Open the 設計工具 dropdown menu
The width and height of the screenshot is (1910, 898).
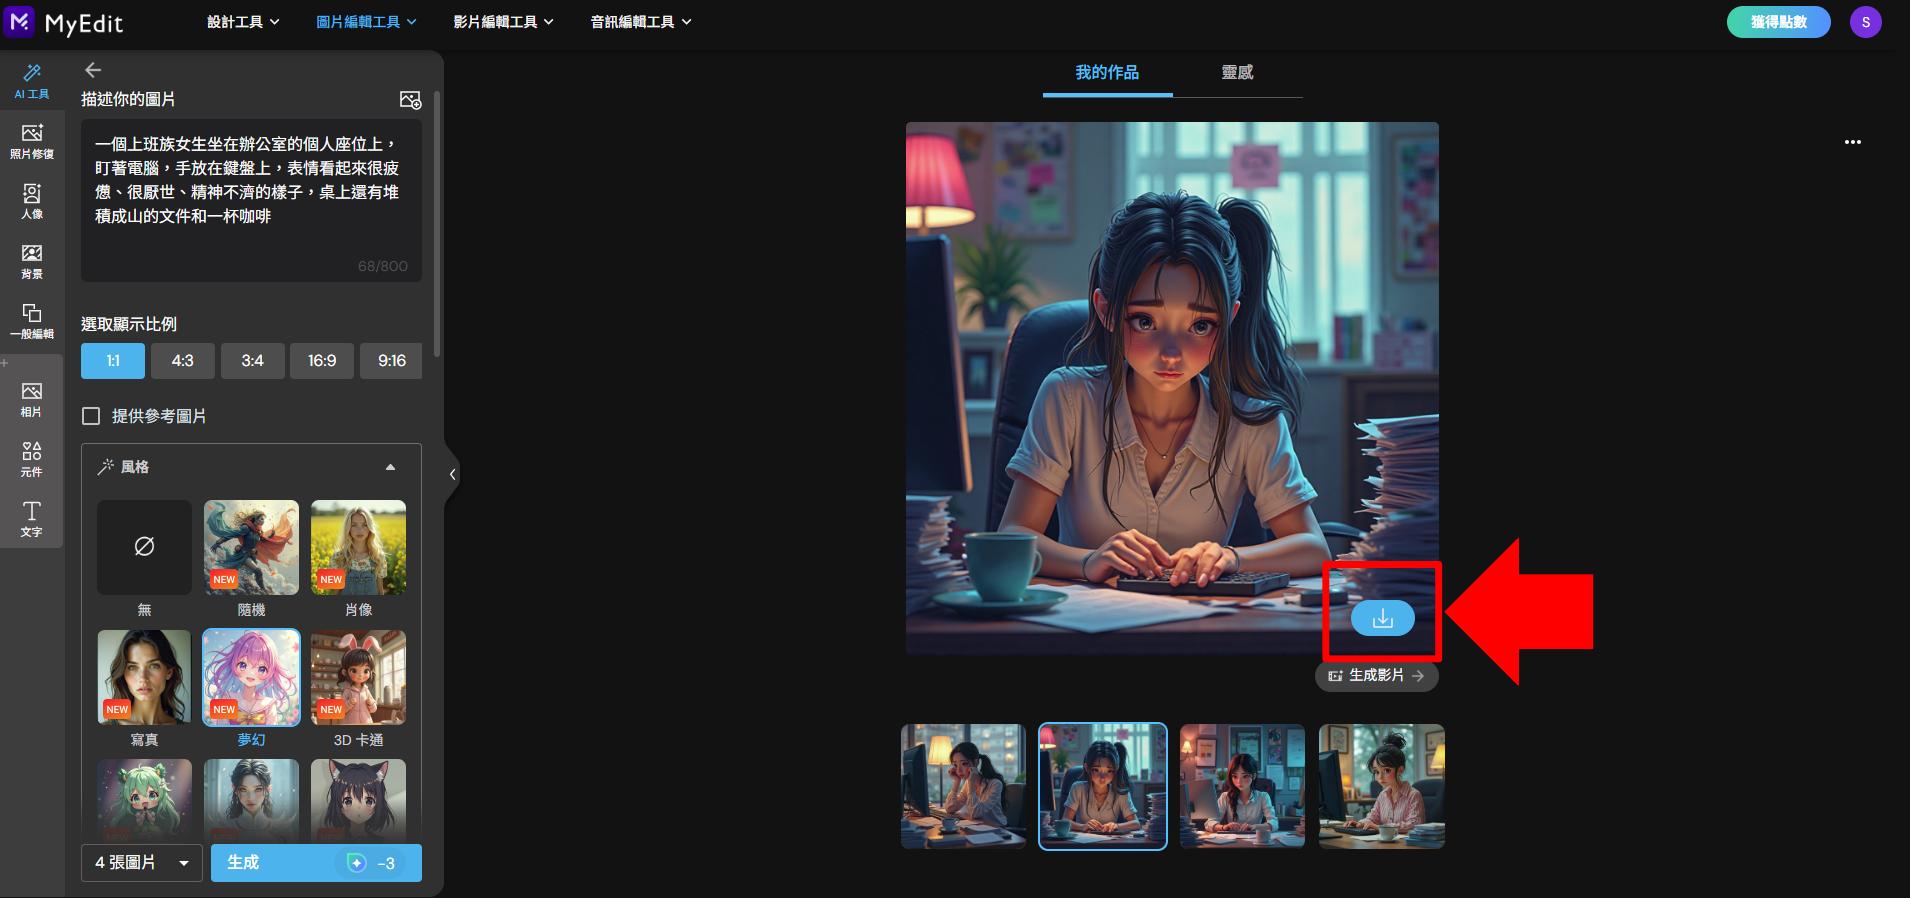tap(243, 22)
